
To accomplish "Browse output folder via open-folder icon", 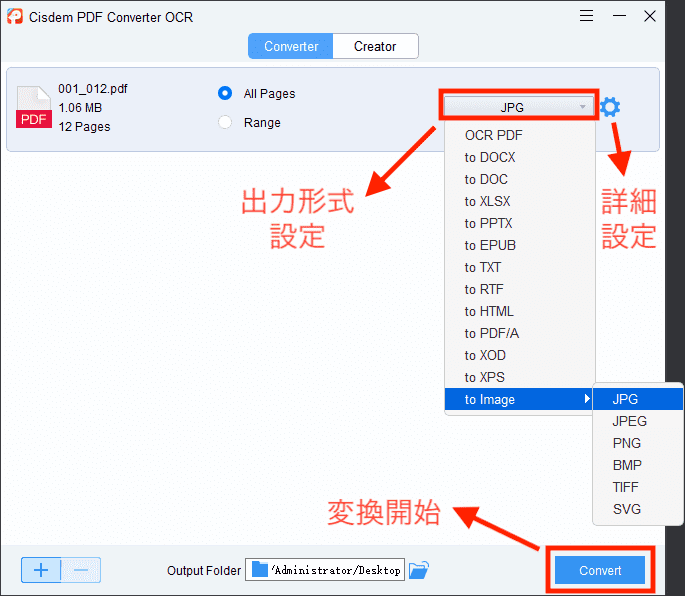I will (419, 570).
